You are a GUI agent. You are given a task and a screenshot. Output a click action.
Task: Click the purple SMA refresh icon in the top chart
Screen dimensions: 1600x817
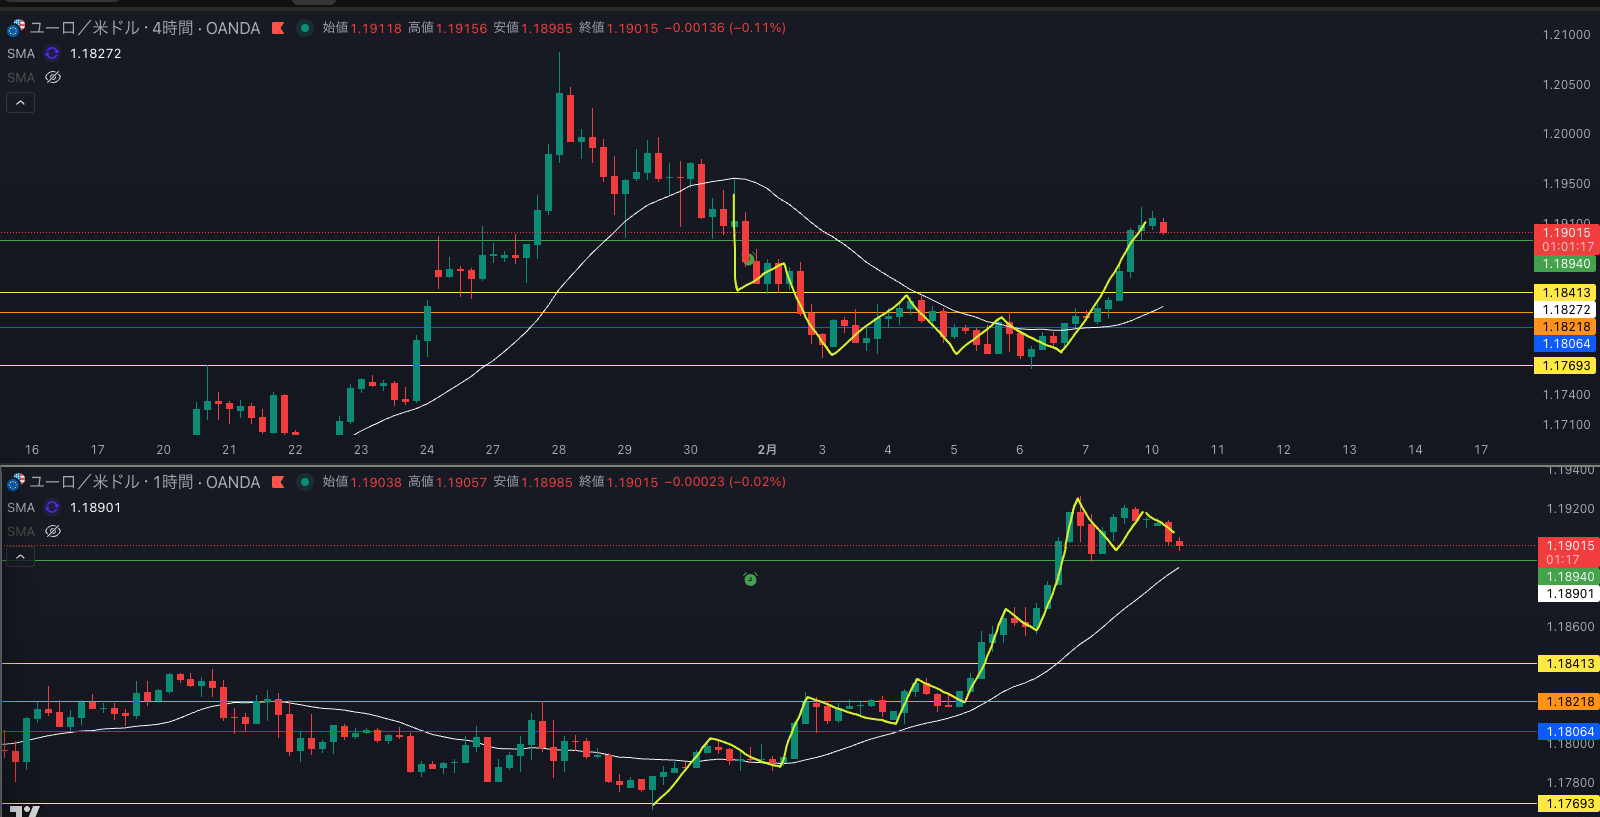point(52,53)
